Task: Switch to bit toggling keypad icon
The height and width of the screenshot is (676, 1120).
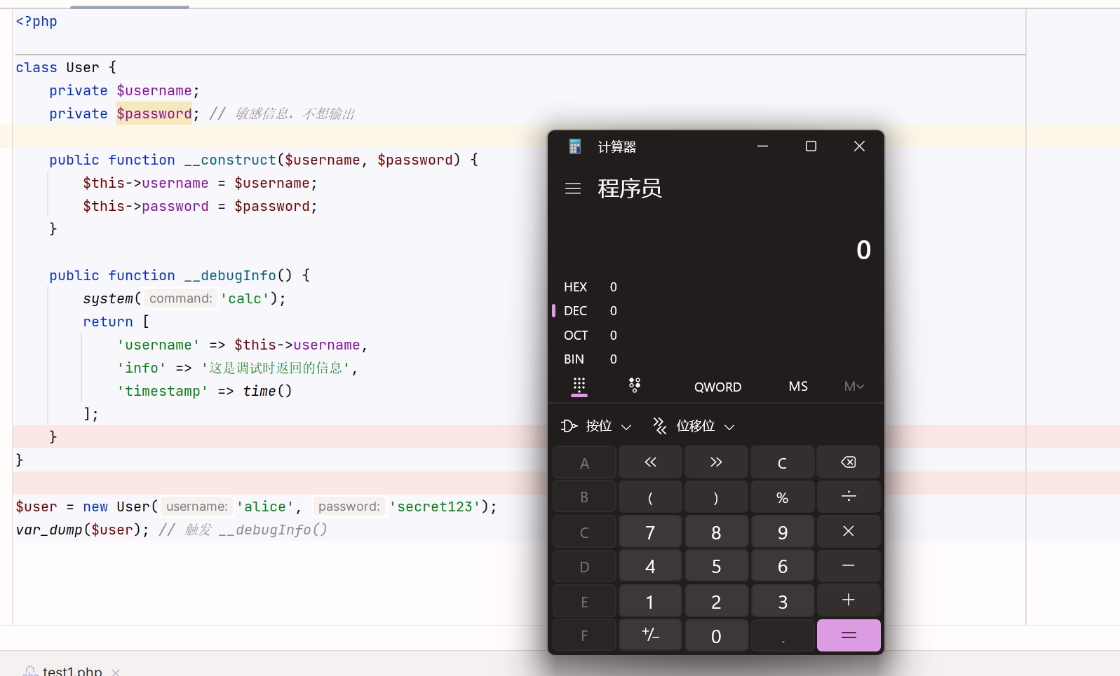Action: coord(634,386)
